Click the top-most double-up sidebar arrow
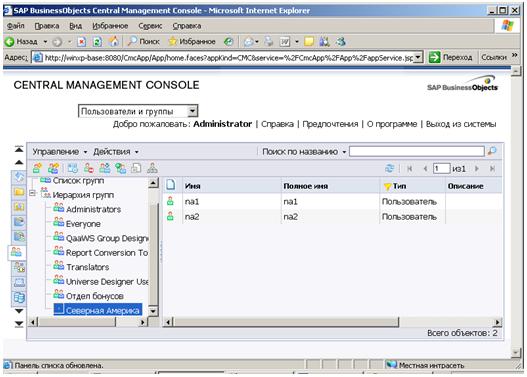The image size is (527, 377). 19,149
